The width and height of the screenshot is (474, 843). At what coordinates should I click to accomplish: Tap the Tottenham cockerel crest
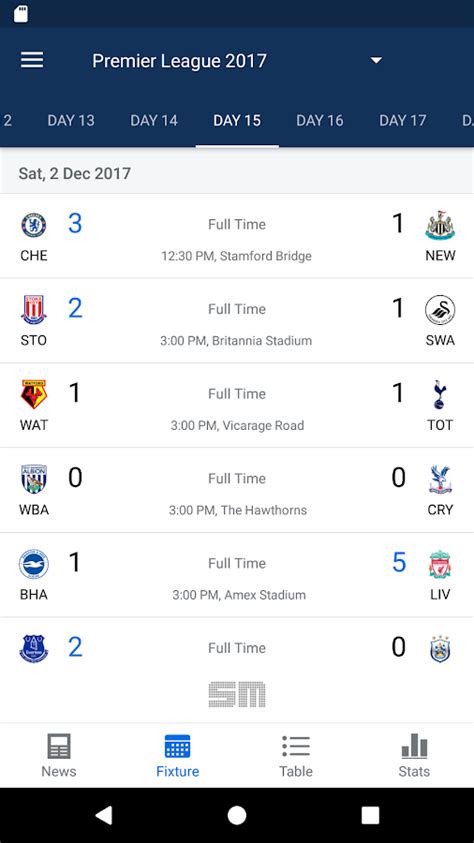pos(440,394)
